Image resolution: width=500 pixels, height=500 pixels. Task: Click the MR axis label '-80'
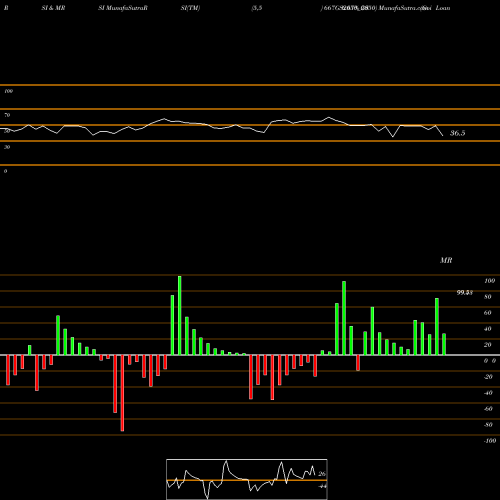coord(488,425)
